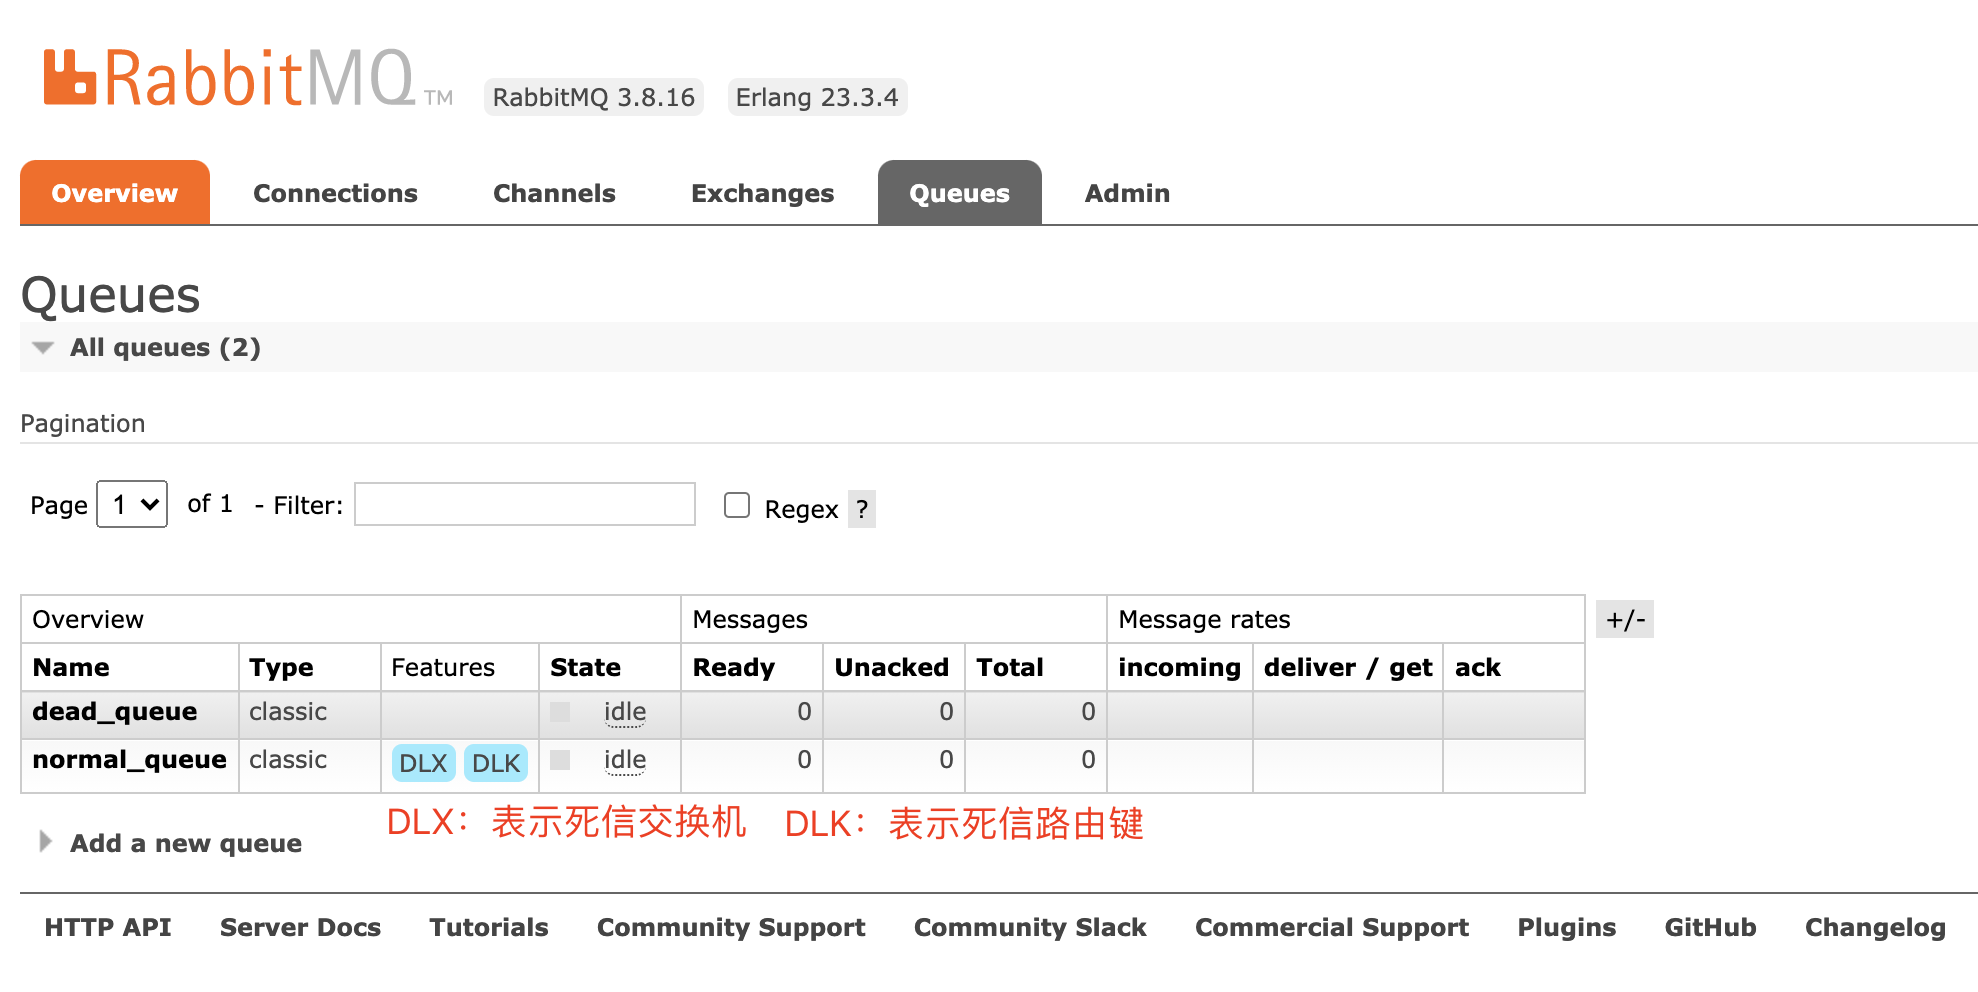Screen dimensions: 1978x992
Task: Expand the Add a new queue section
Action: (x=170, y=843)
